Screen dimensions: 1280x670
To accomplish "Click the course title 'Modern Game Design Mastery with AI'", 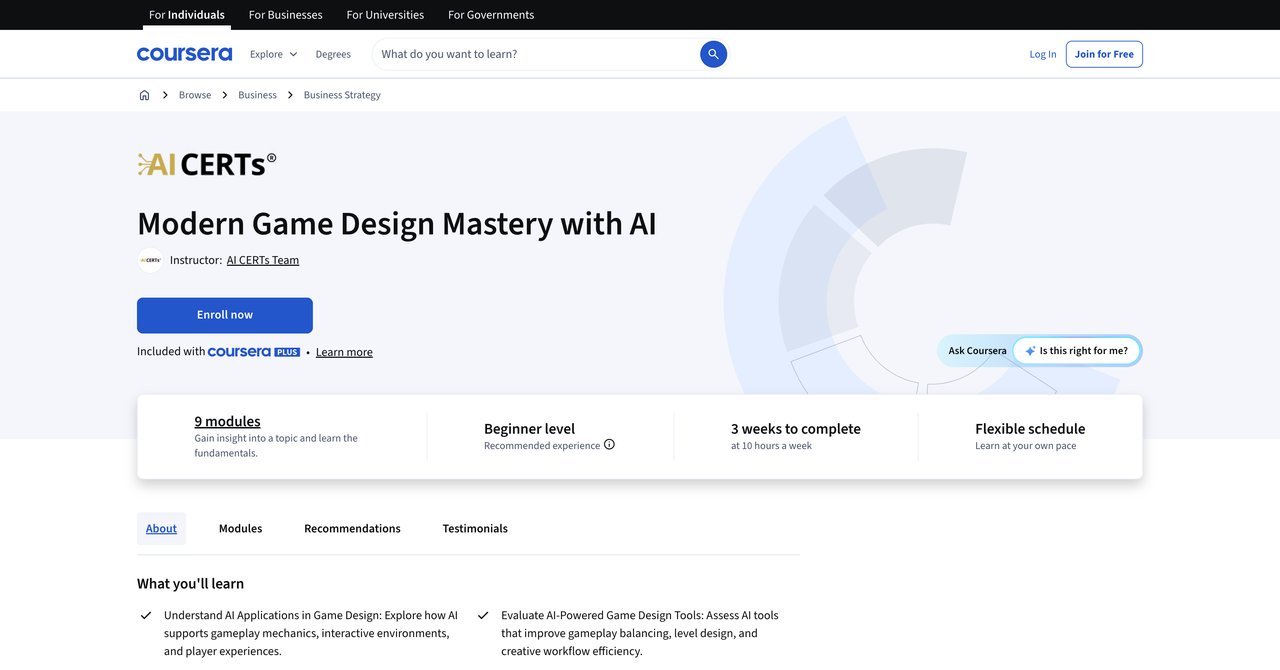I will pos(397,223).
